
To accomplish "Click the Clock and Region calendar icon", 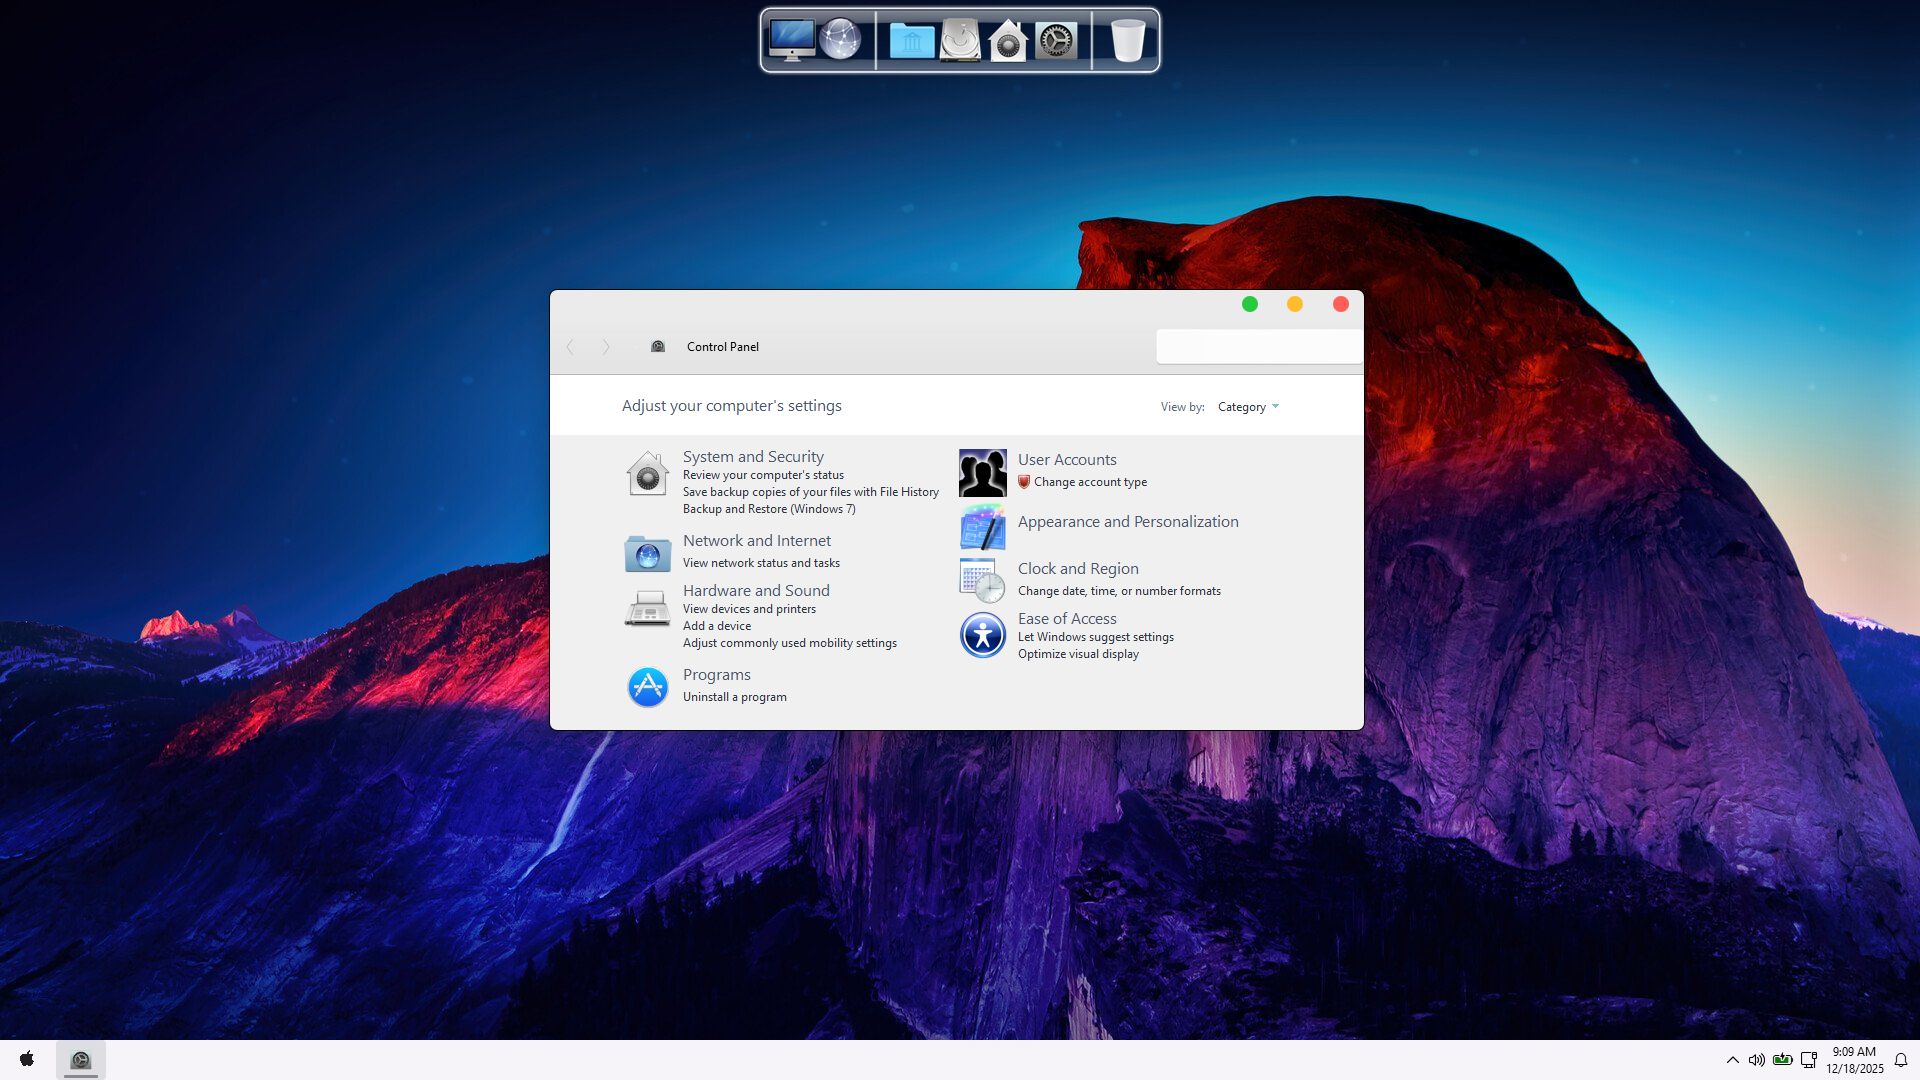I will 982,580.
